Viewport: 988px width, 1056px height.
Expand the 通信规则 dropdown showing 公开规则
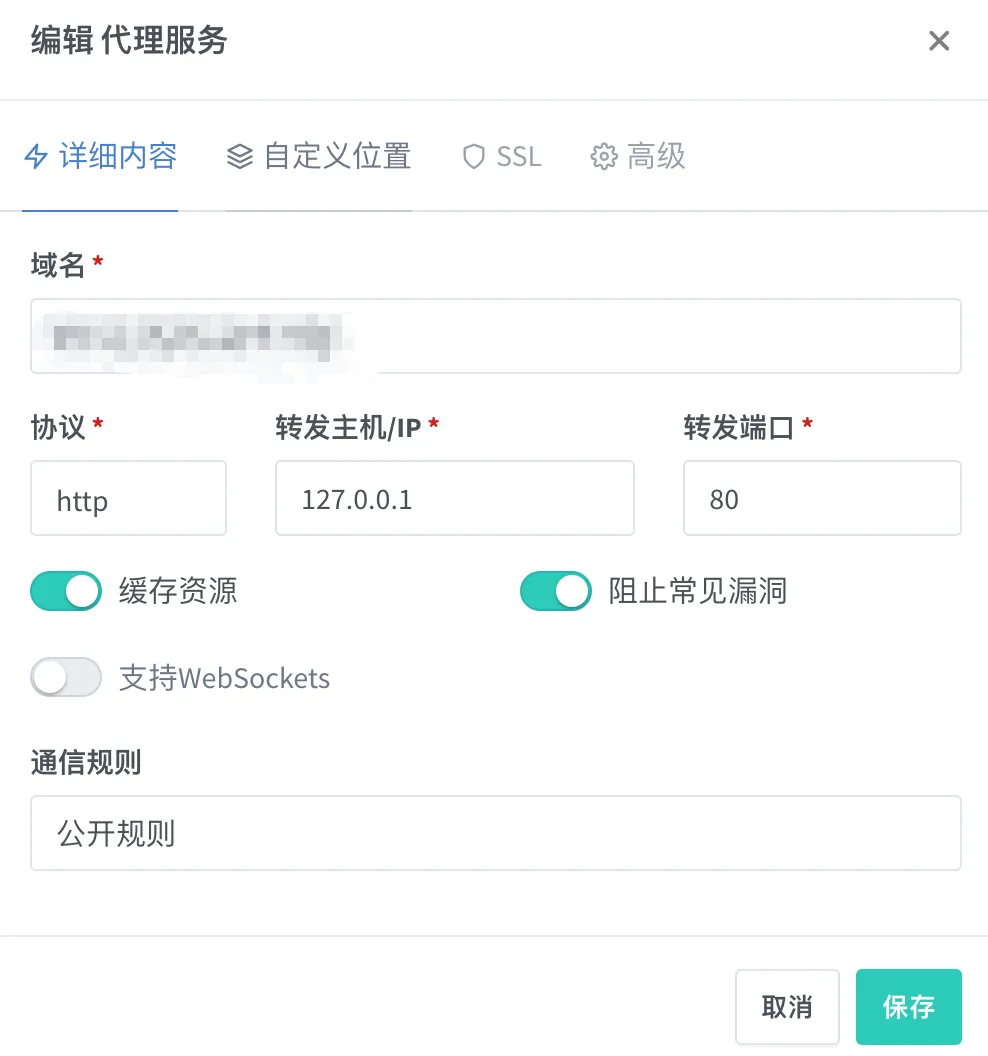click(x=495, y=833)
